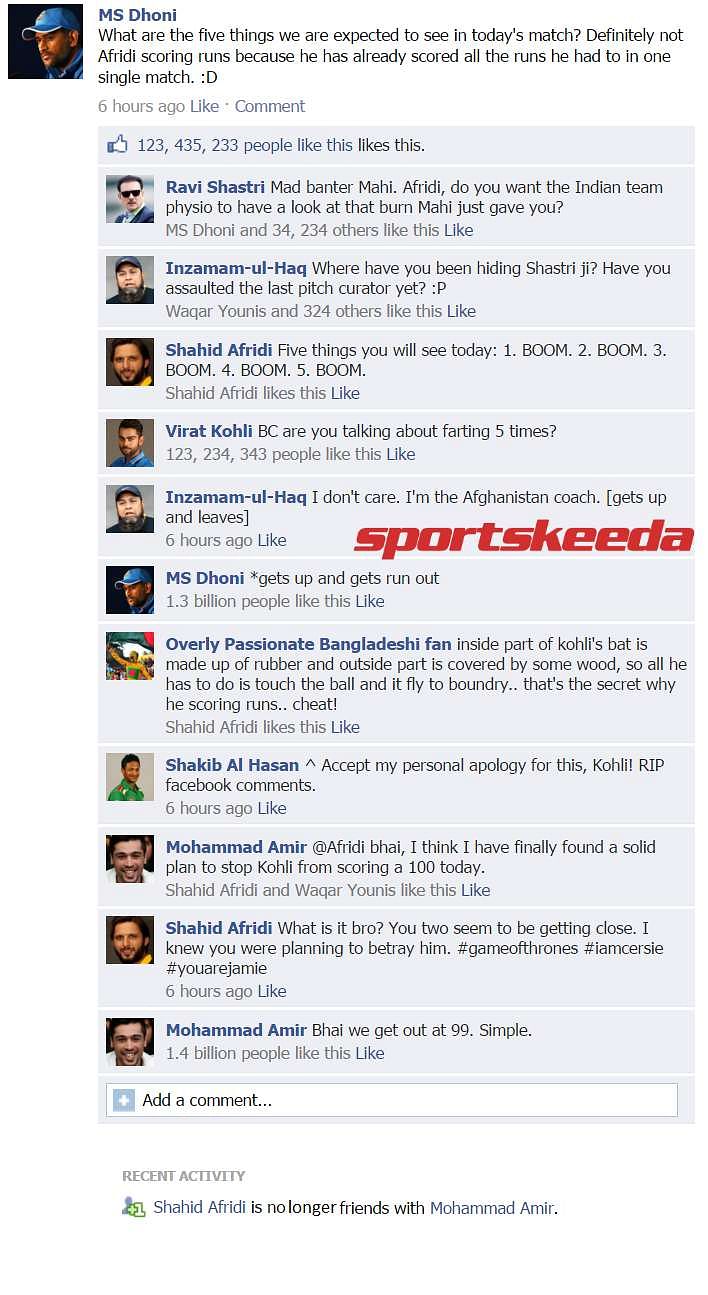
Task: Click the thumbs-up icon beside the like count
Action: tap(118, 144)
